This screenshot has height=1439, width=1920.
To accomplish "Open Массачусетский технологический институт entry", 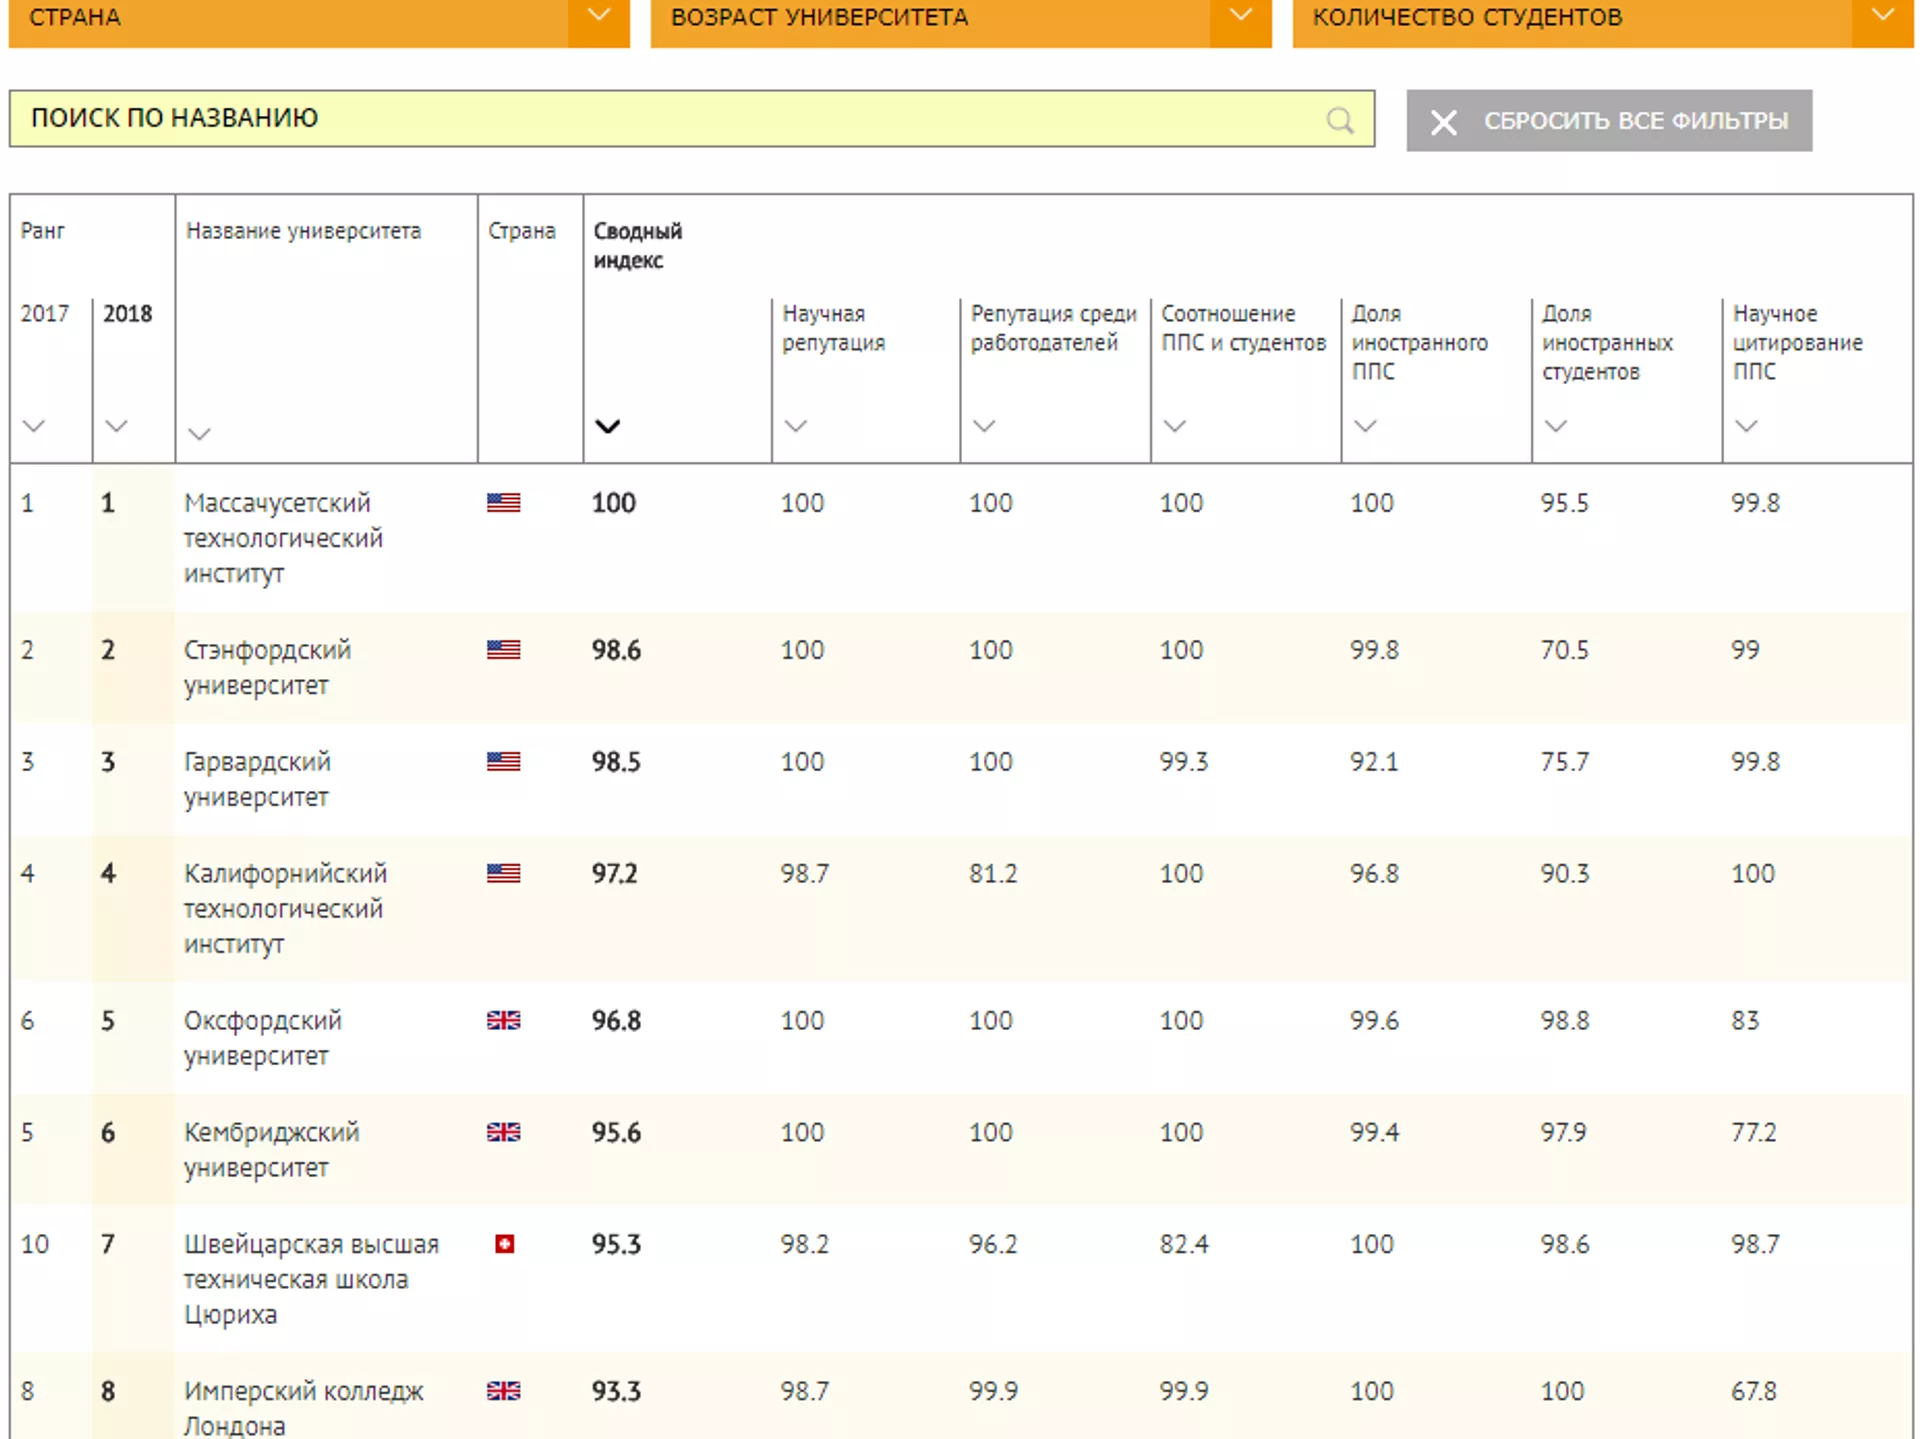I will pos(283,538).
